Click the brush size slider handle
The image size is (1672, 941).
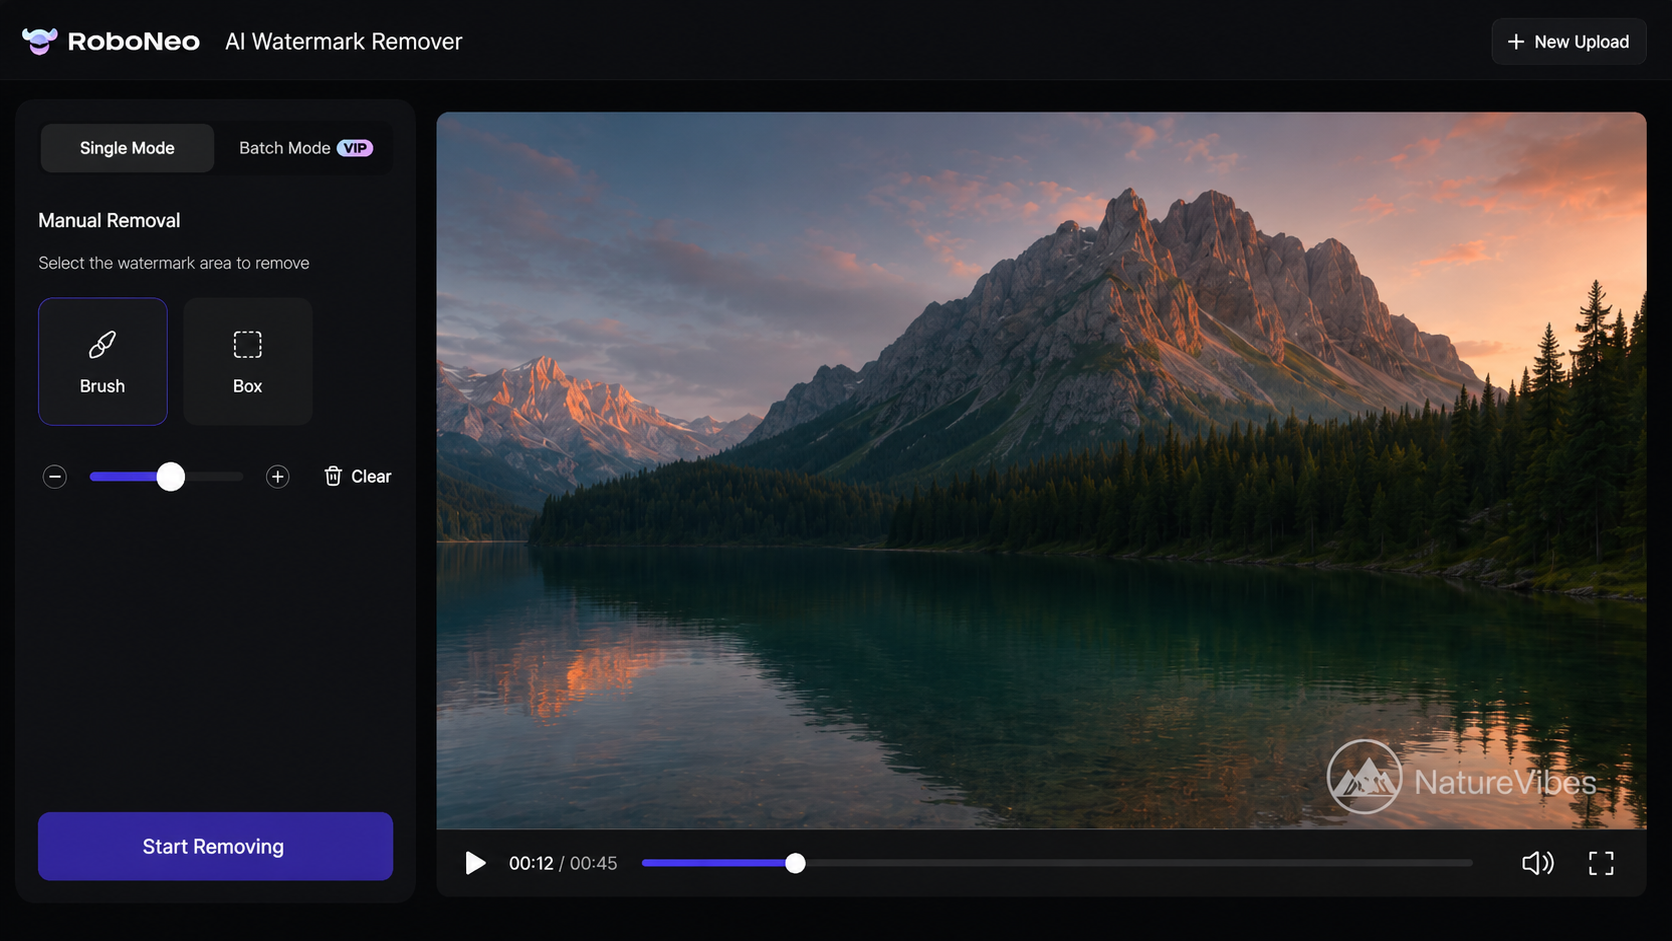click(171, 477)
